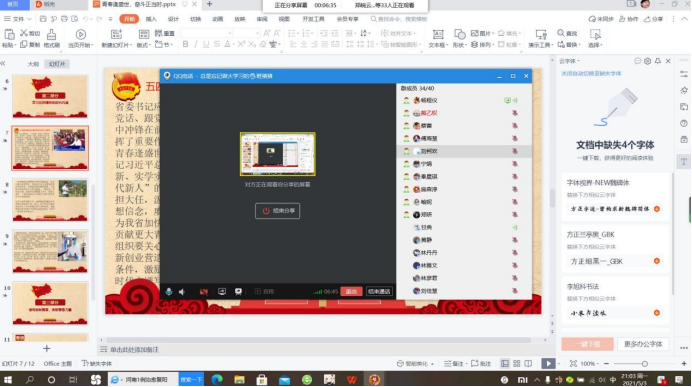Open the 文件 menu dropdown
692x387 pixels.
(18, 19)
